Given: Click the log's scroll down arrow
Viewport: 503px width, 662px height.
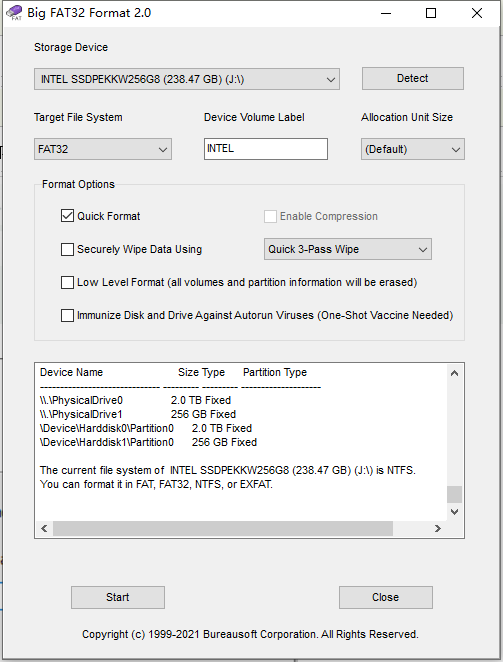Looking at the screenshot, I should click(x=454, y=512).
